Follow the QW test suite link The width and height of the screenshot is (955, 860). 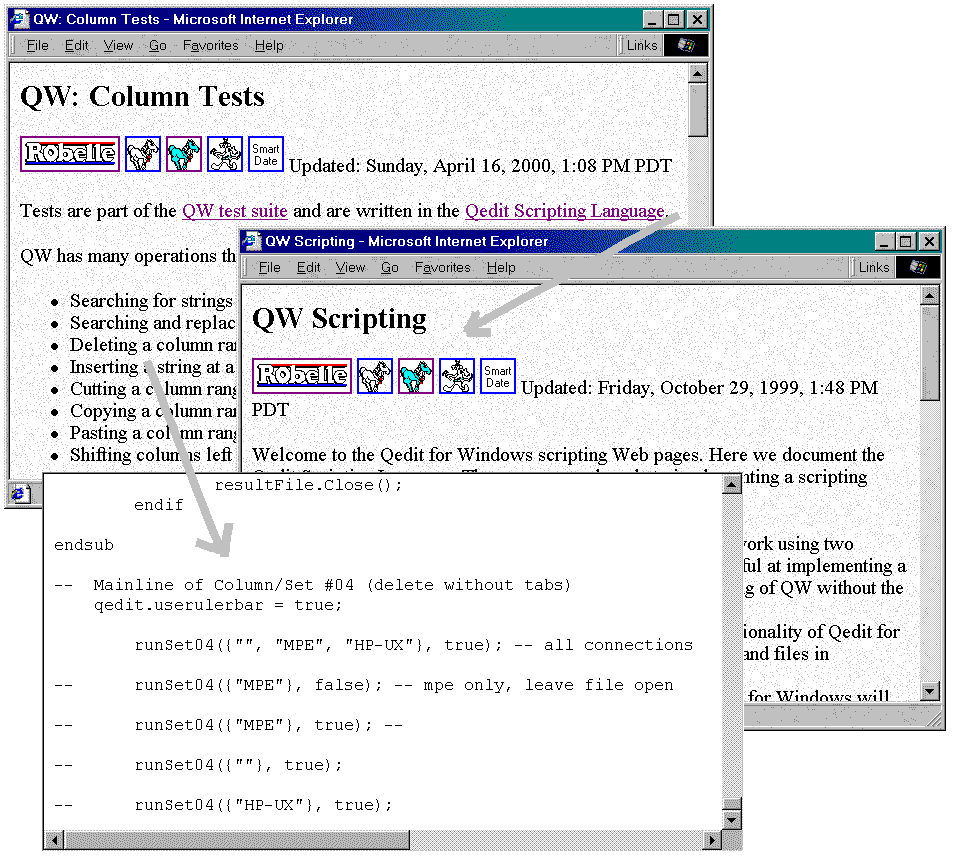tap(234, 211)
